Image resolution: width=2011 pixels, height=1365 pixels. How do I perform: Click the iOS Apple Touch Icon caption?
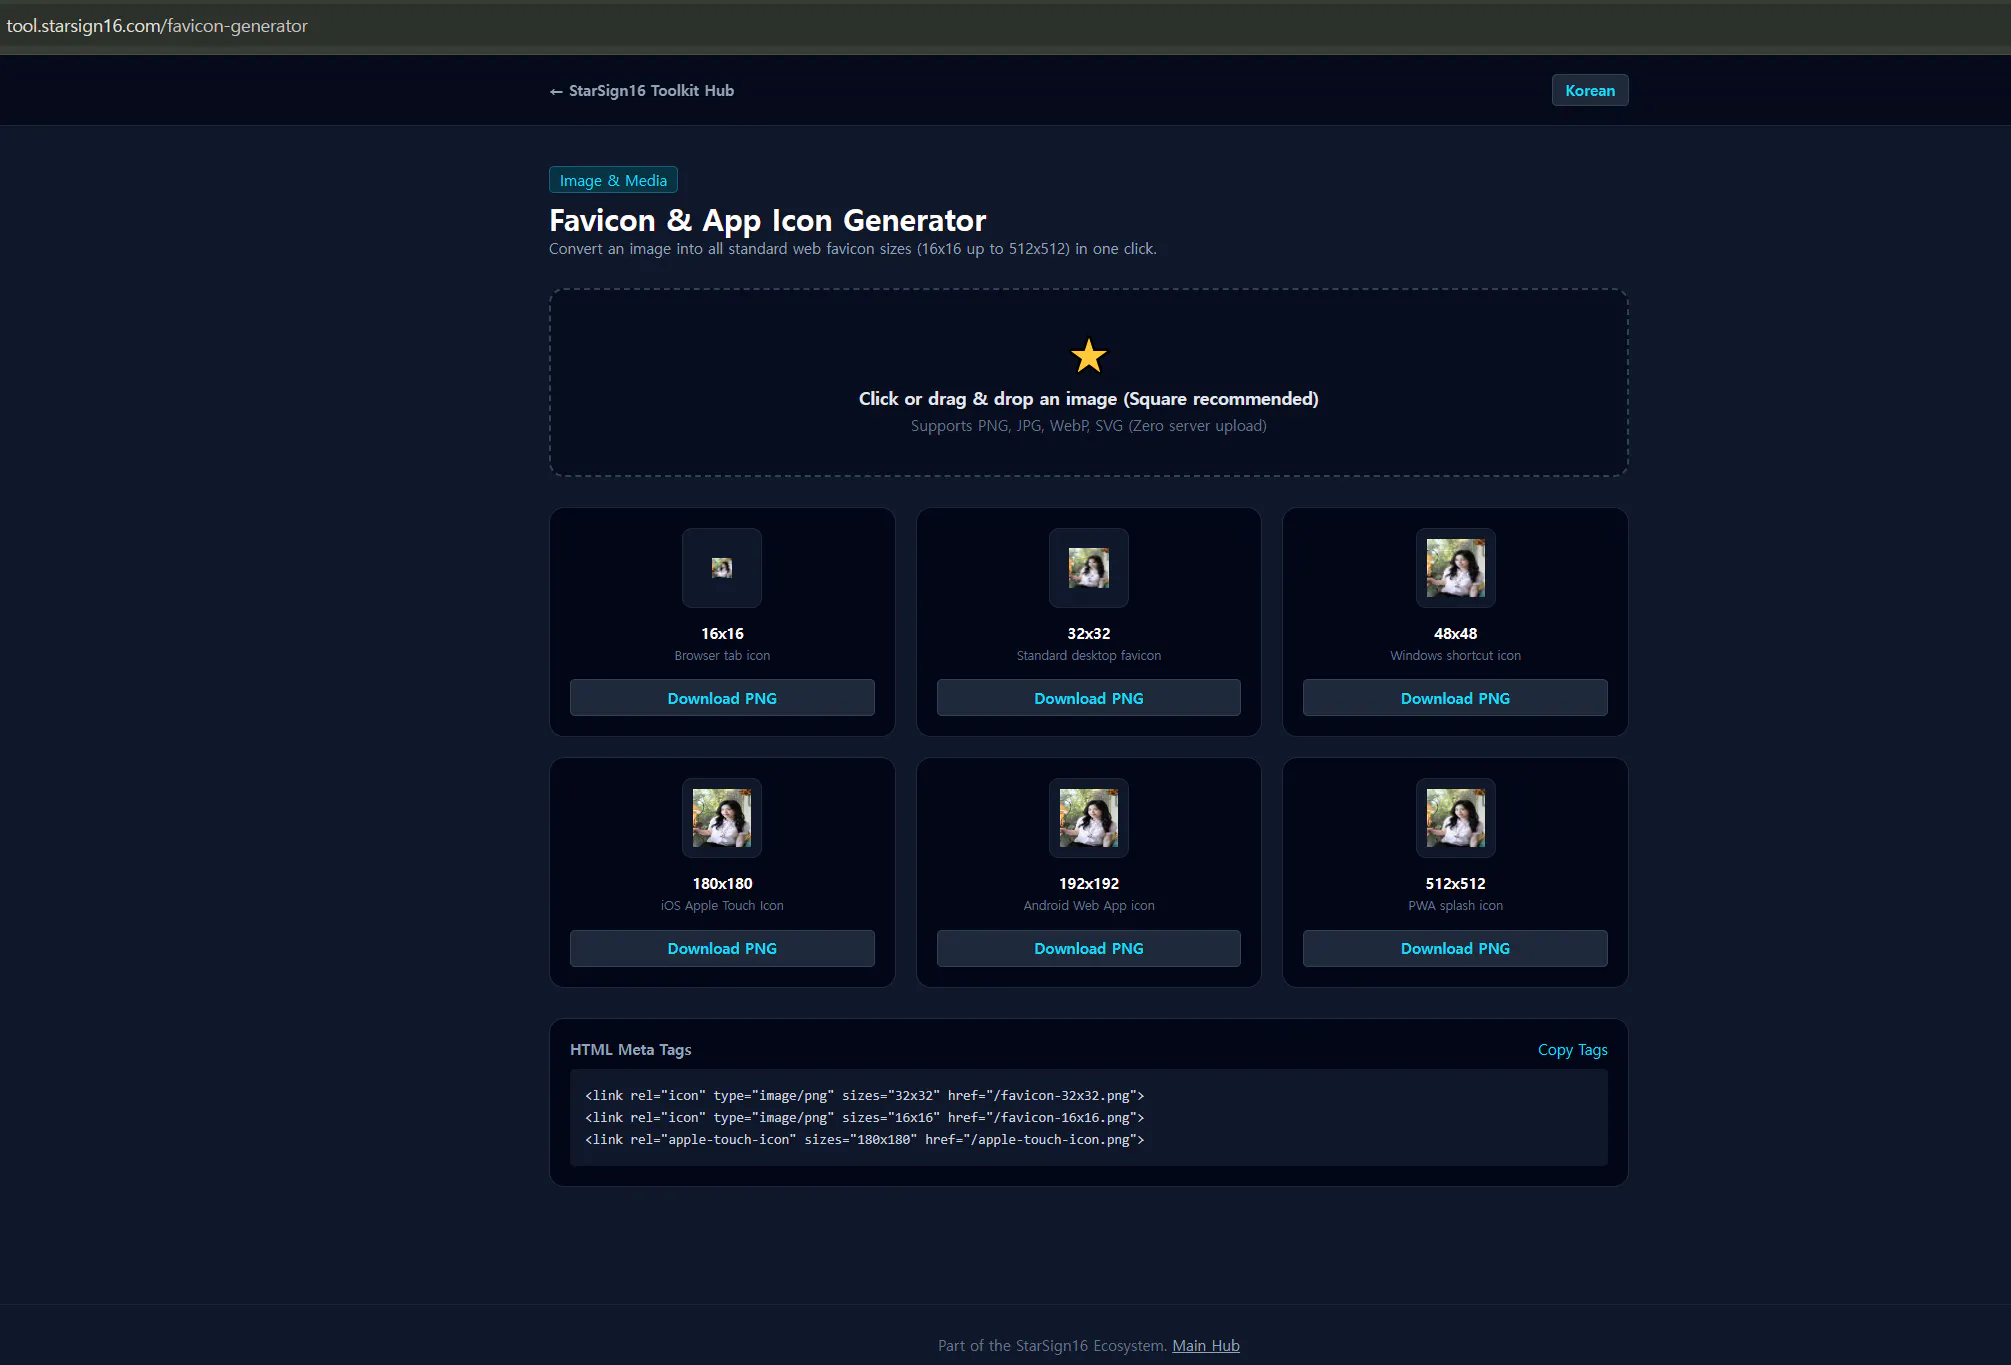[722, 905]
